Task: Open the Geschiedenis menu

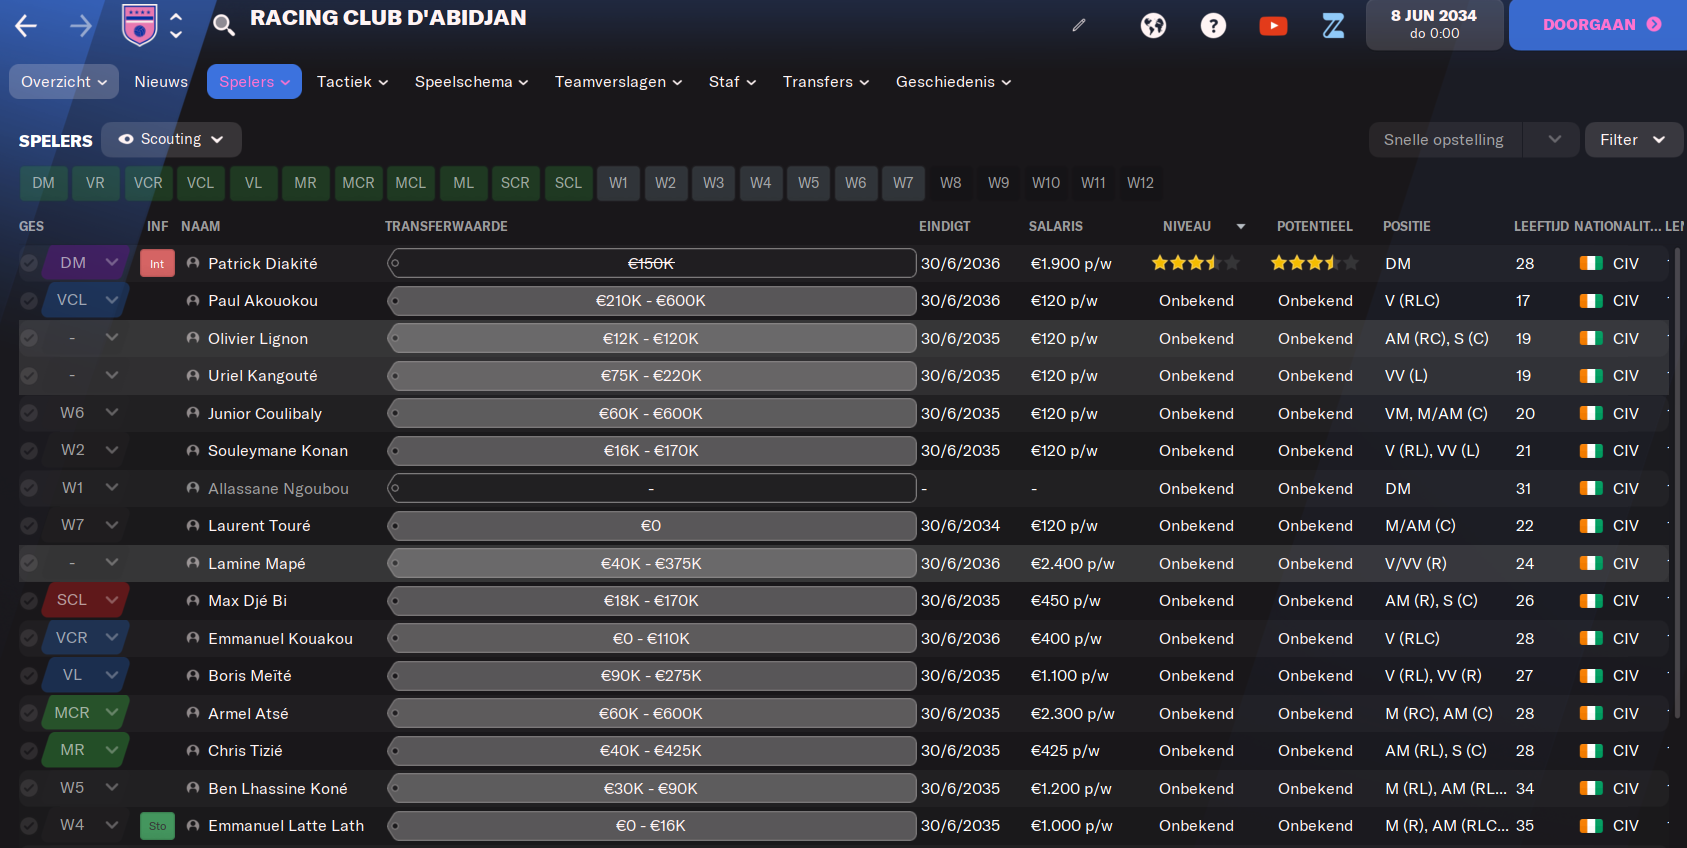Action: [953, 82]
